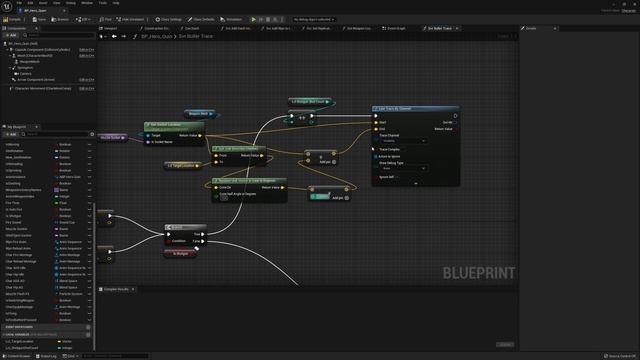Viewport: 640px width, 360px height.
Task: Open the File menu
Action: pos(19,3)
